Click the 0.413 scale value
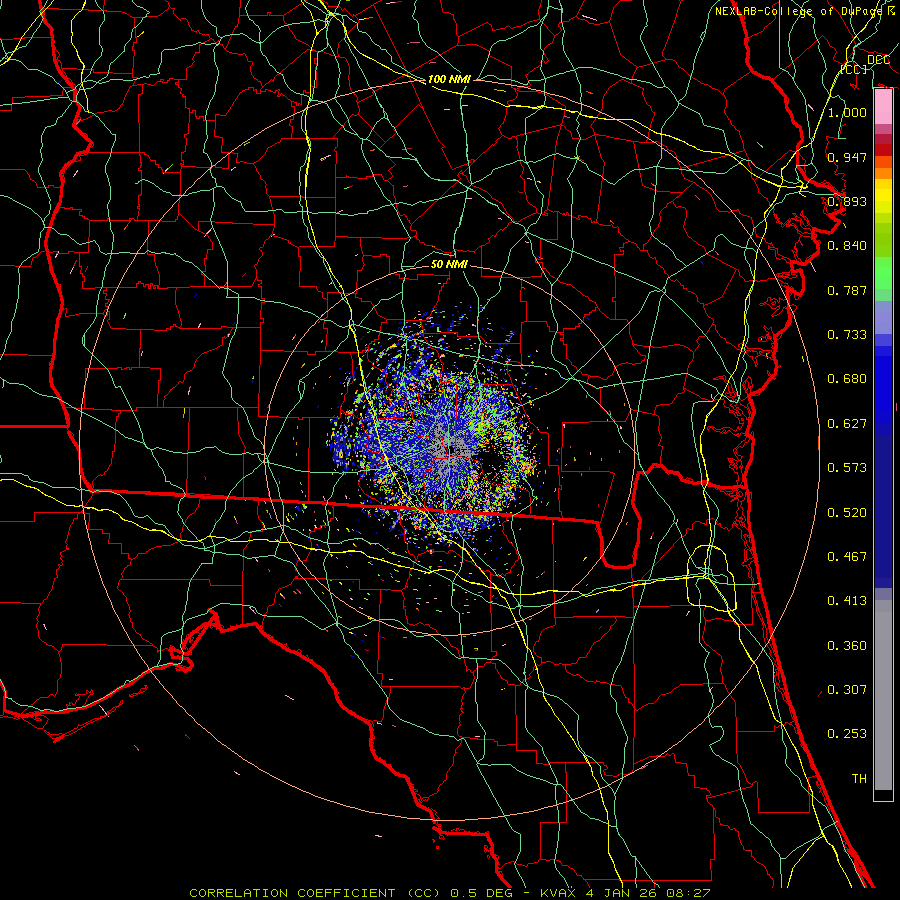The height and width of the screenshot is (900, 900). [847, 600]
